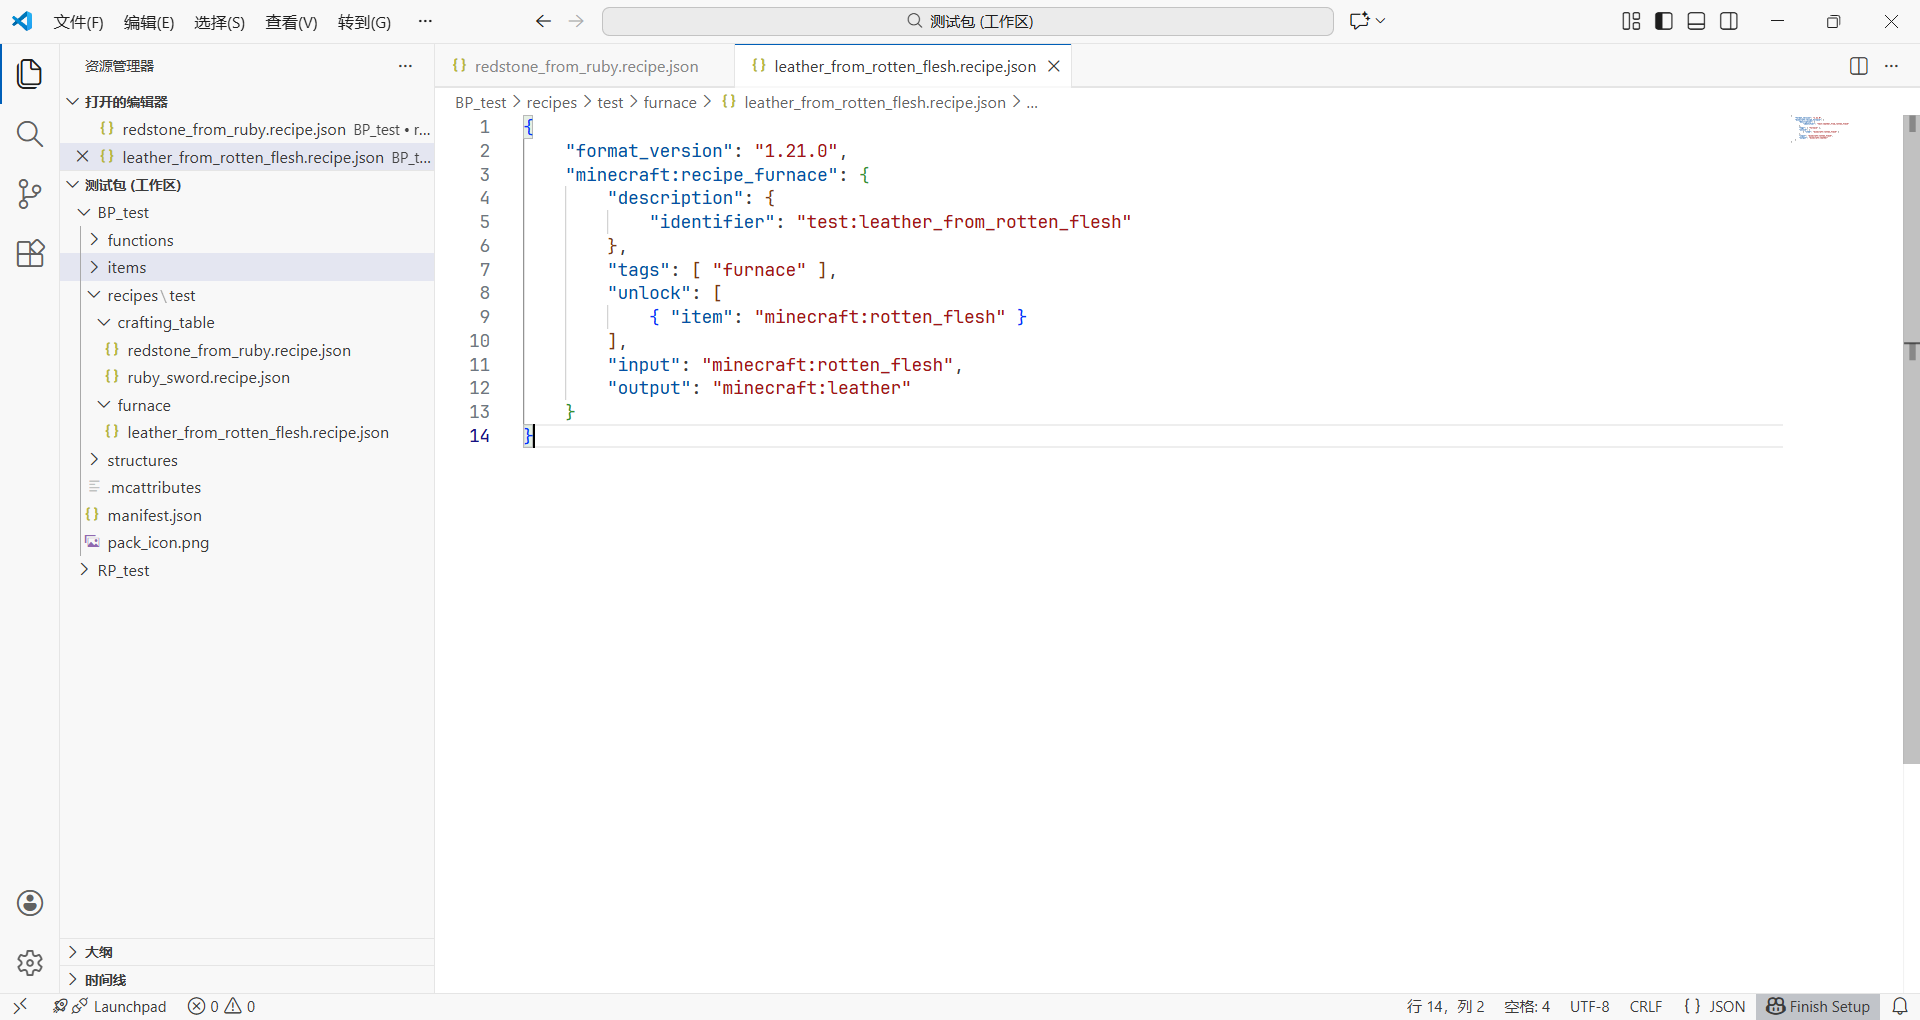Collapse the crafting_table folder
Screen dimensions: 1920x1020
click(x=165, y=322)
